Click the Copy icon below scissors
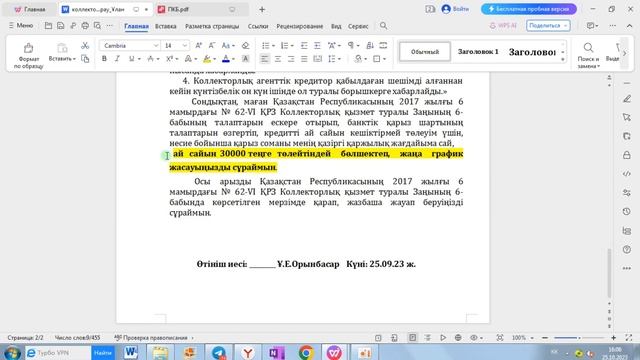This screenshot has height=360, width=640. pyautogui.click(x=85, y=59)
